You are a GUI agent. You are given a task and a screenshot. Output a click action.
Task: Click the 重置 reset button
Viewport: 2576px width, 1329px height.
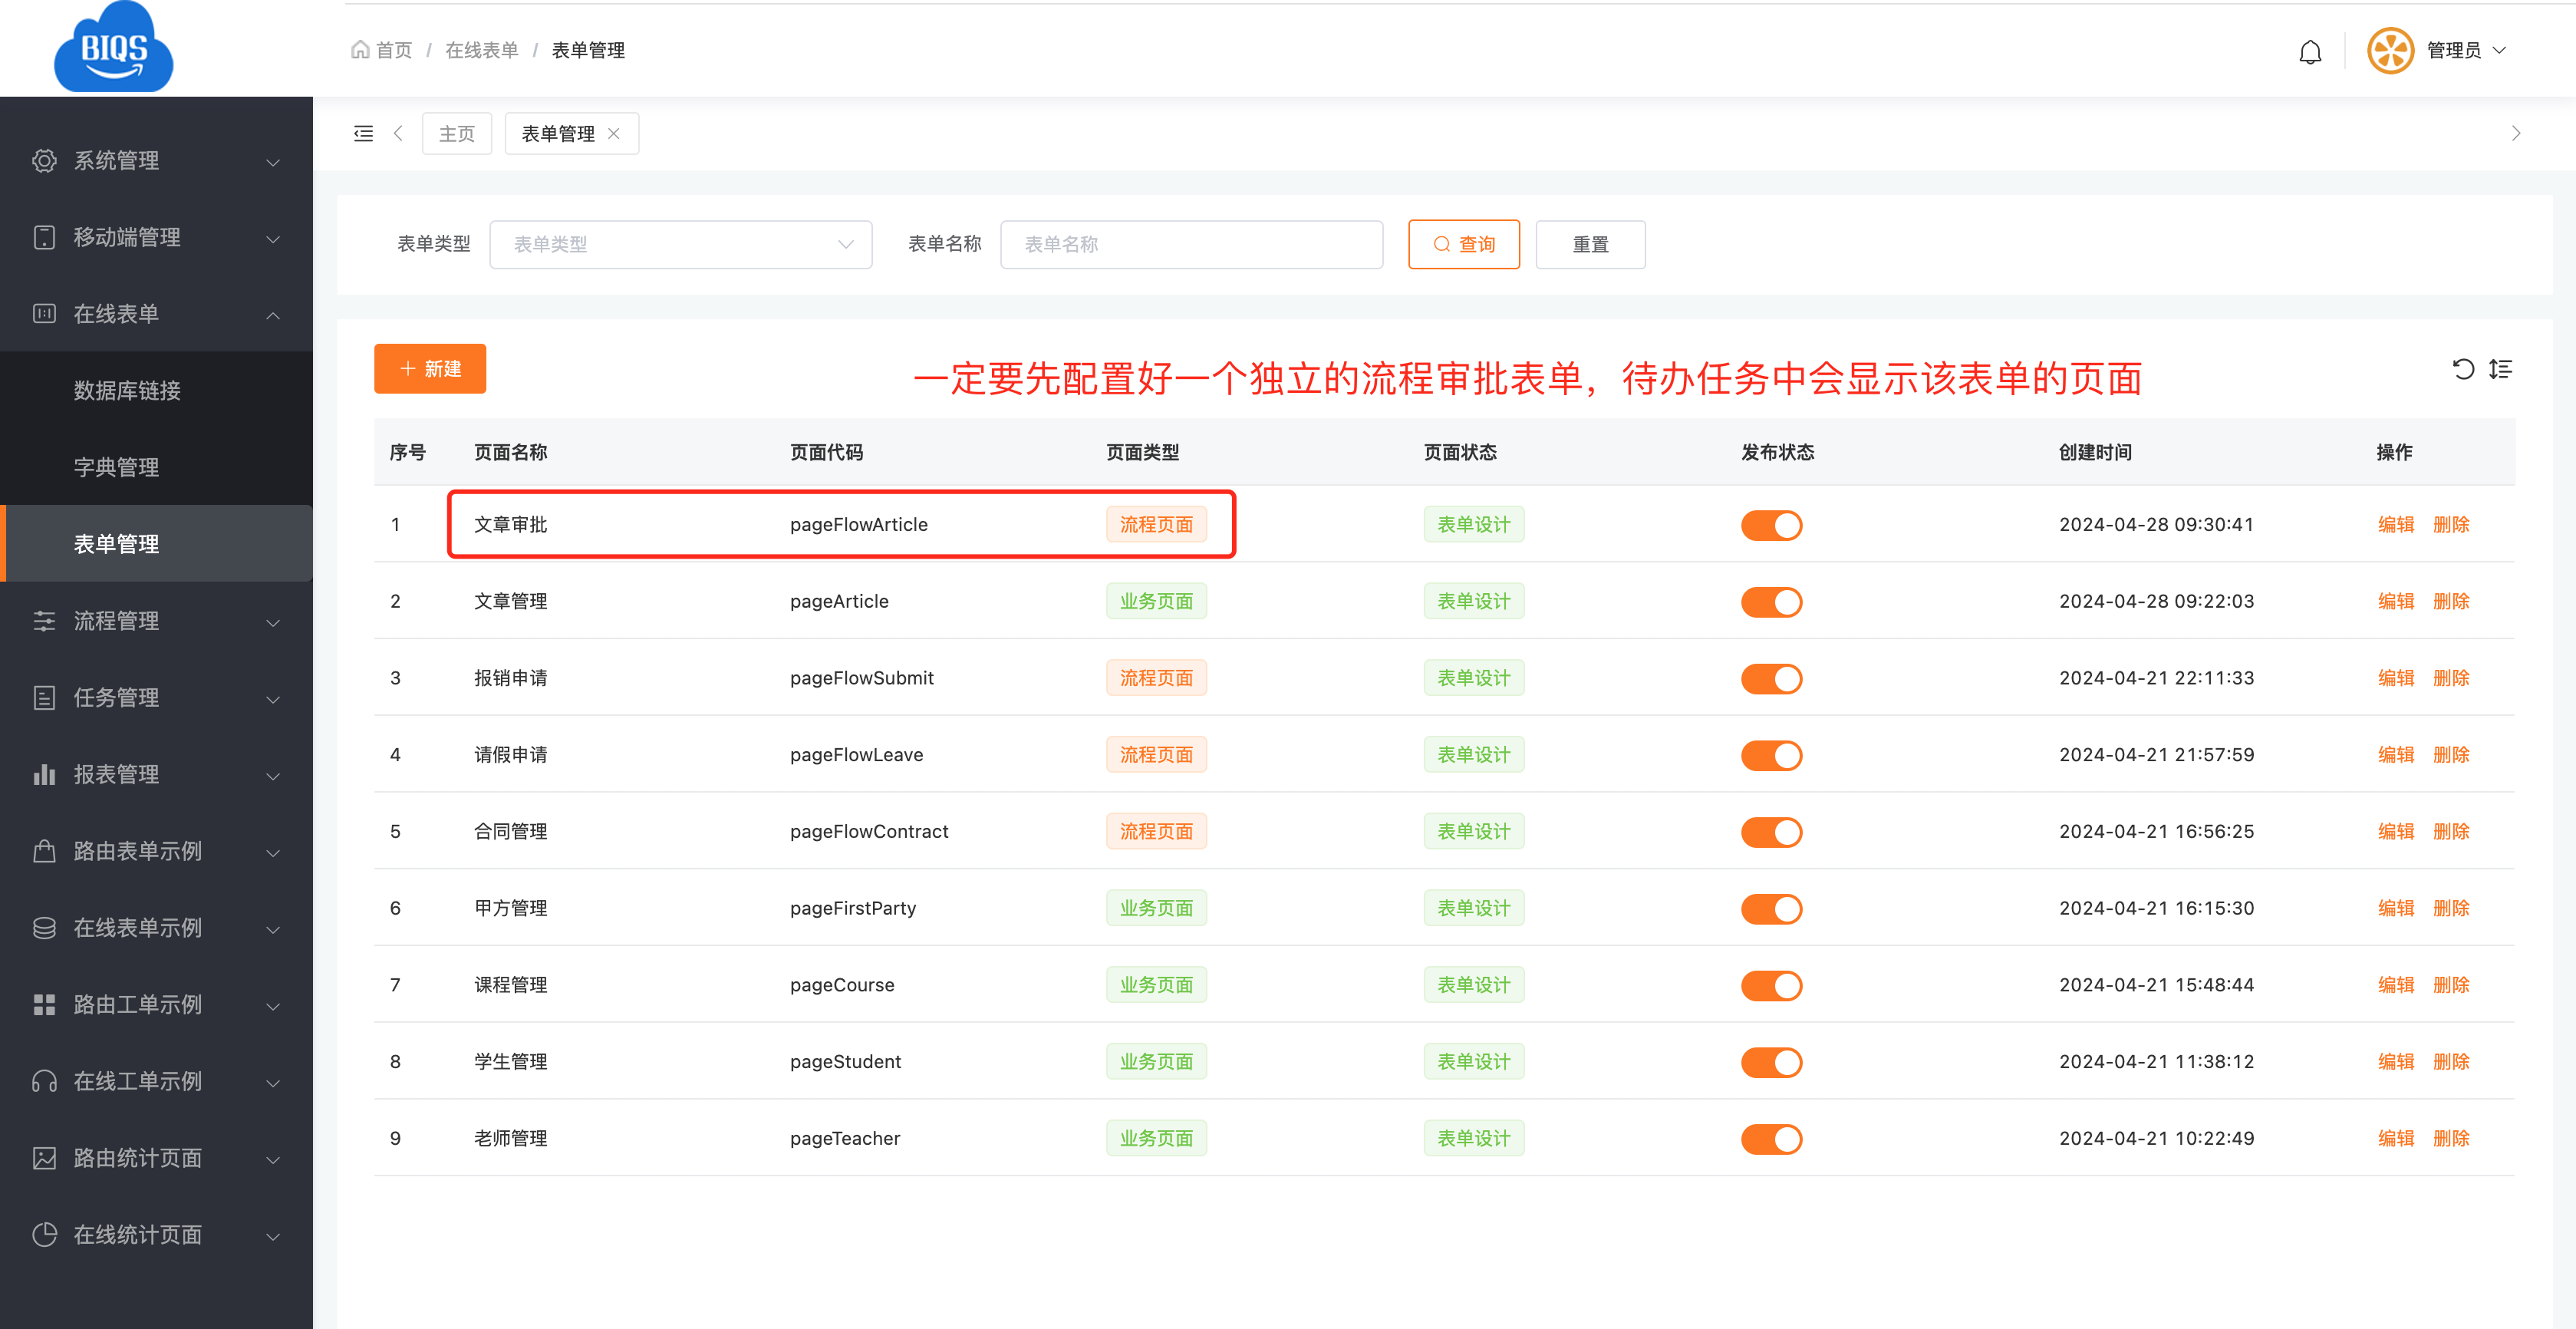coord(1590,245)
